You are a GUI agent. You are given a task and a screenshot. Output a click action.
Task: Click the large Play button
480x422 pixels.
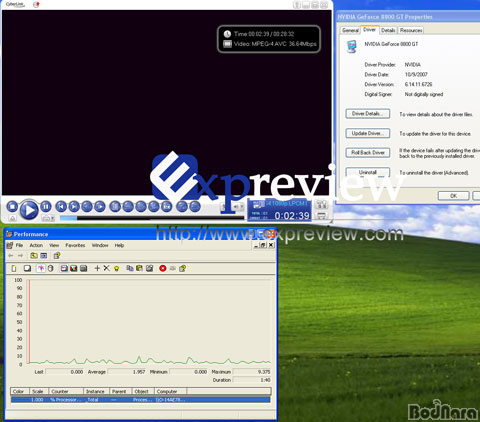pyautogui.click(x=29, y=210)
